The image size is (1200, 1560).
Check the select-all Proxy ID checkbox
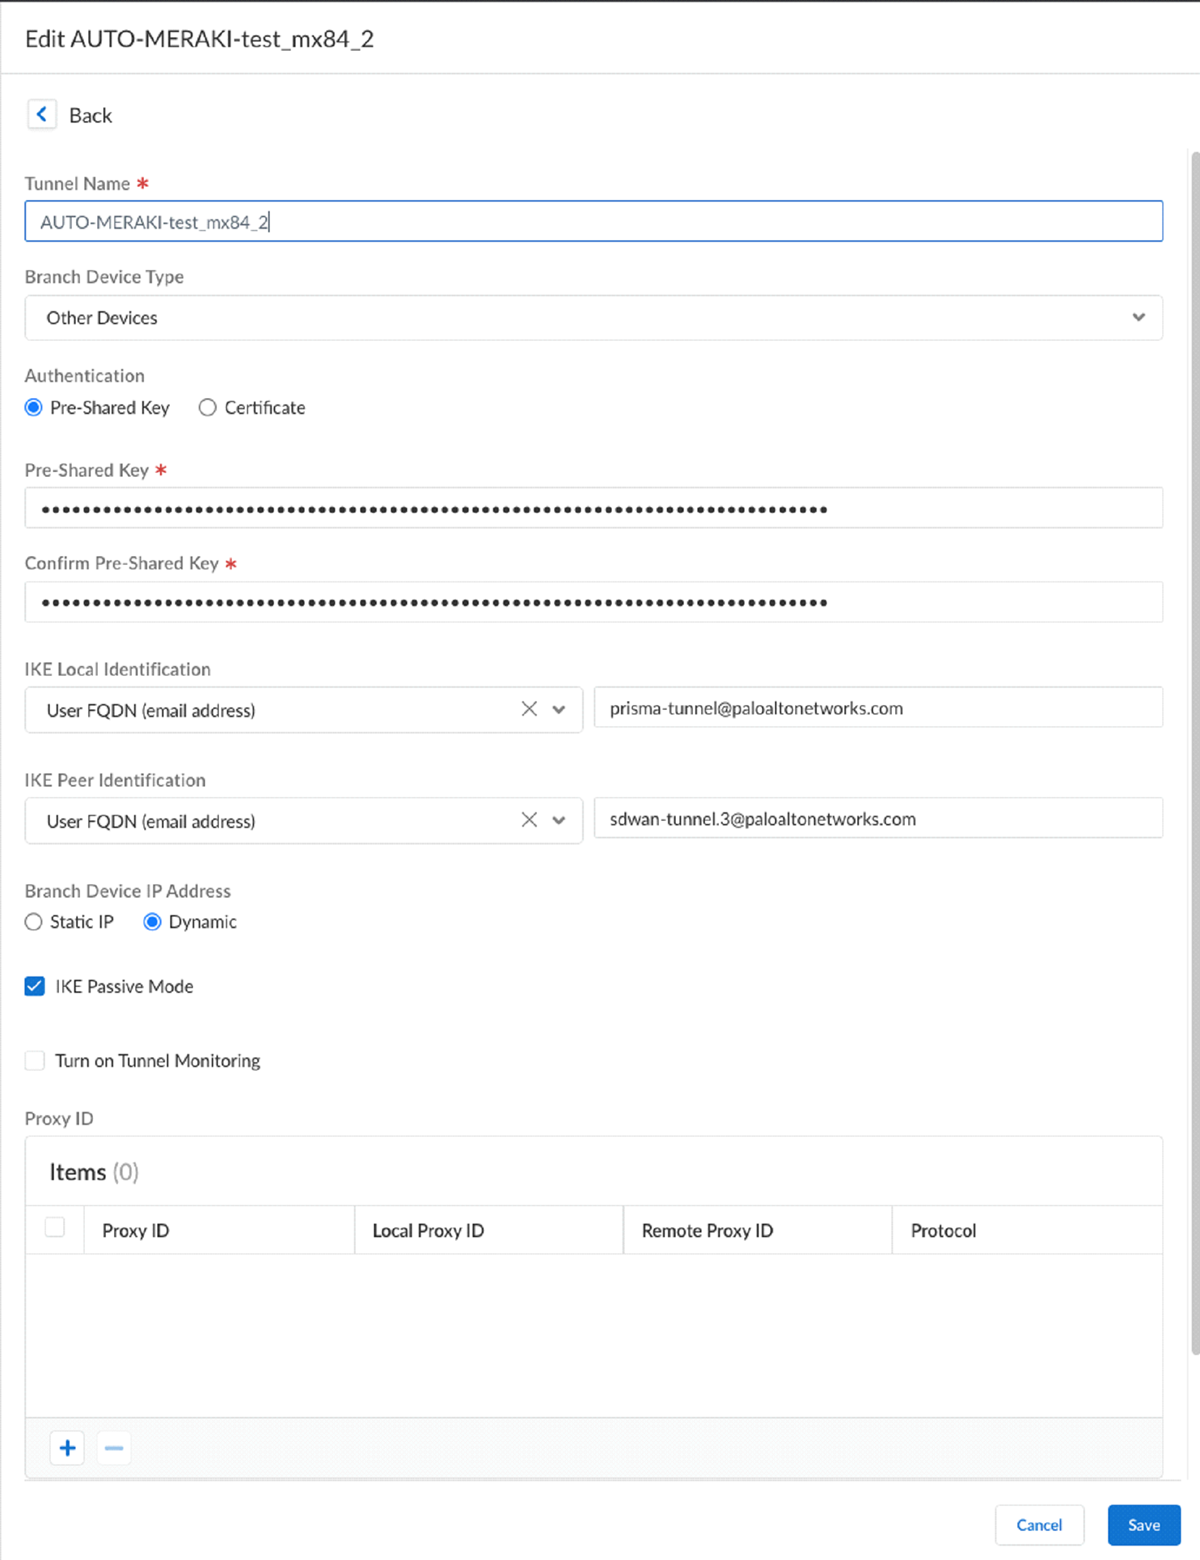pyautogui.click(x=55, y=1228)
